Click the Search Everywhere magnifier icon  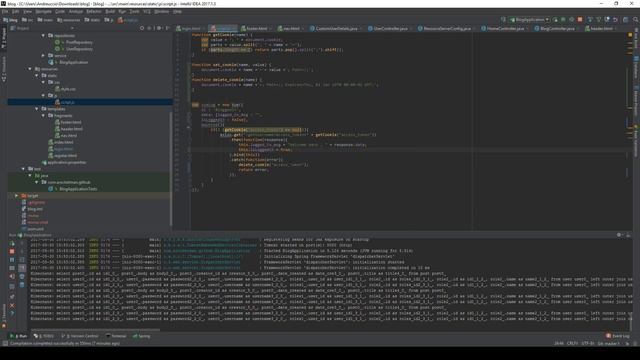636,20
